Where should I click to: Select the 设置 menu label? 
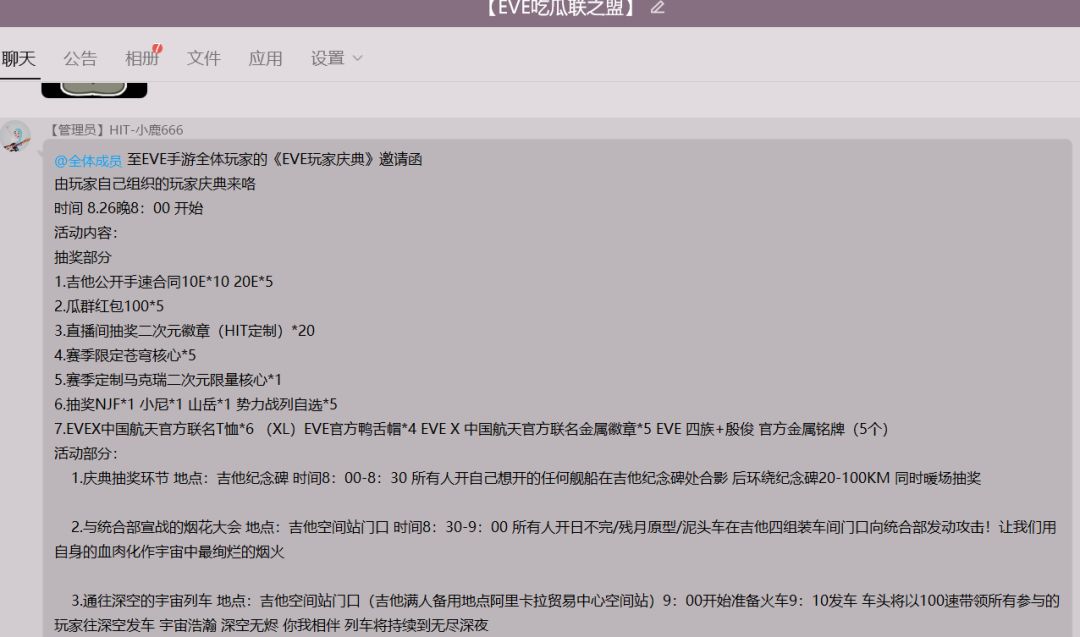pos(327,59)
